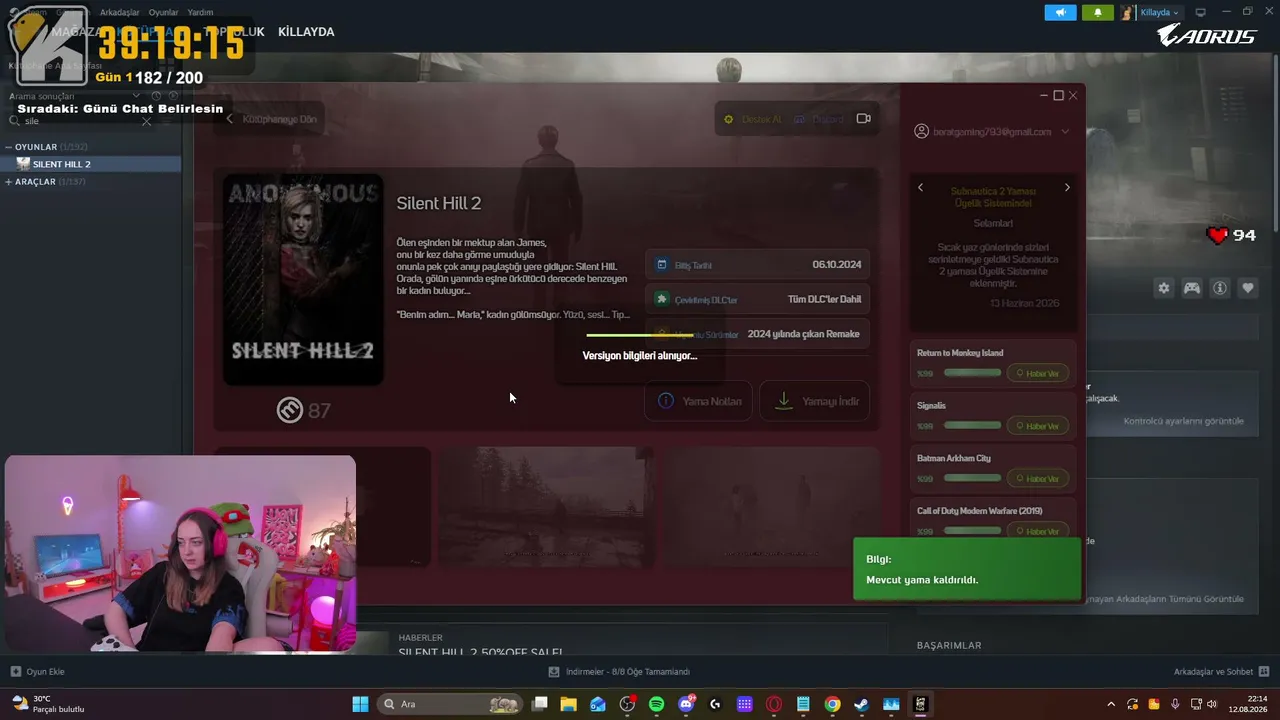The image size is (1280, 720).
Task: Go back with Kütüphaneye Dön
Action: 271,119
